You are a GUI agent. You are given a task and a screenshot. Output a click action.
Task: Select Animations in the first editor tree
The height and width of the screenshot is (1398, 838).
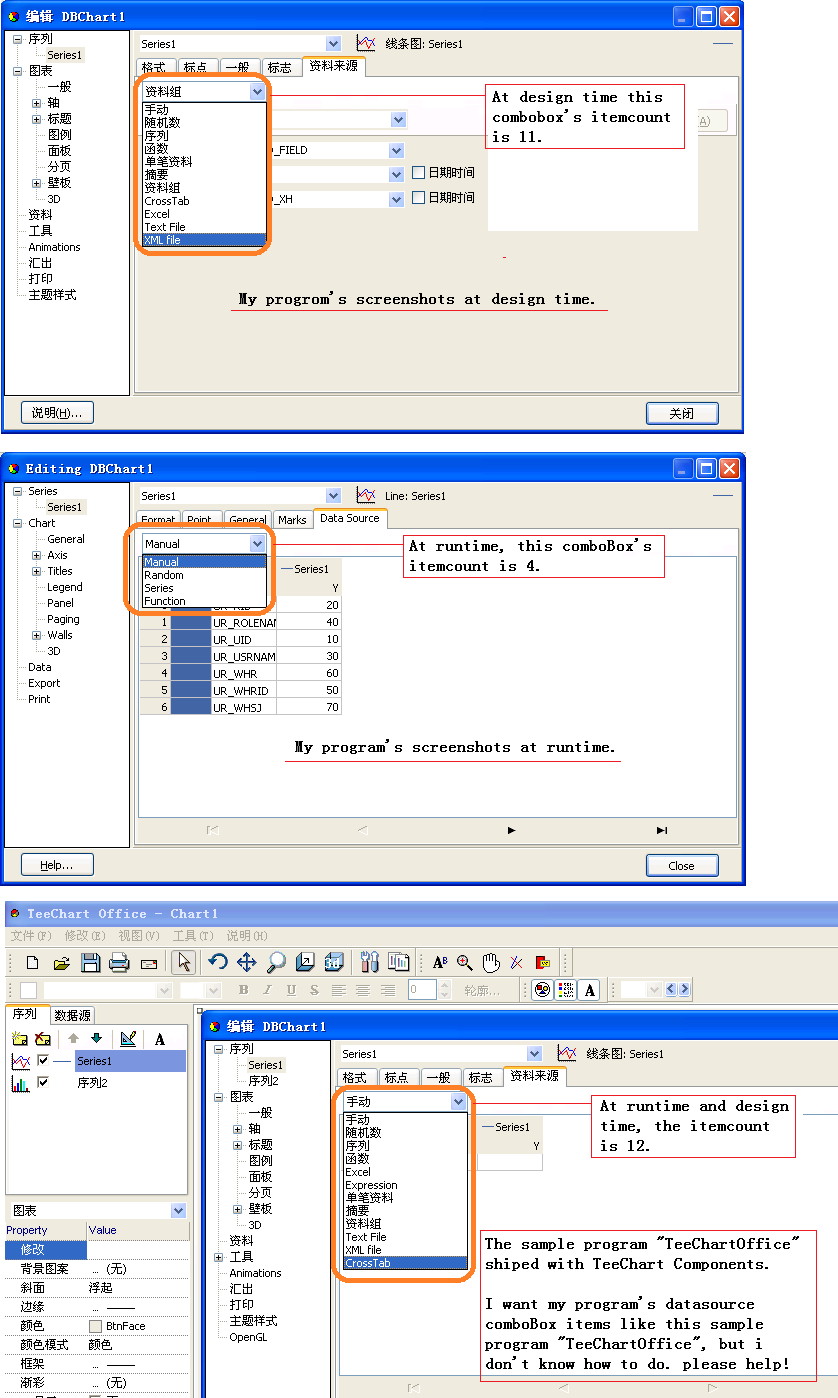tap(55, 247)
